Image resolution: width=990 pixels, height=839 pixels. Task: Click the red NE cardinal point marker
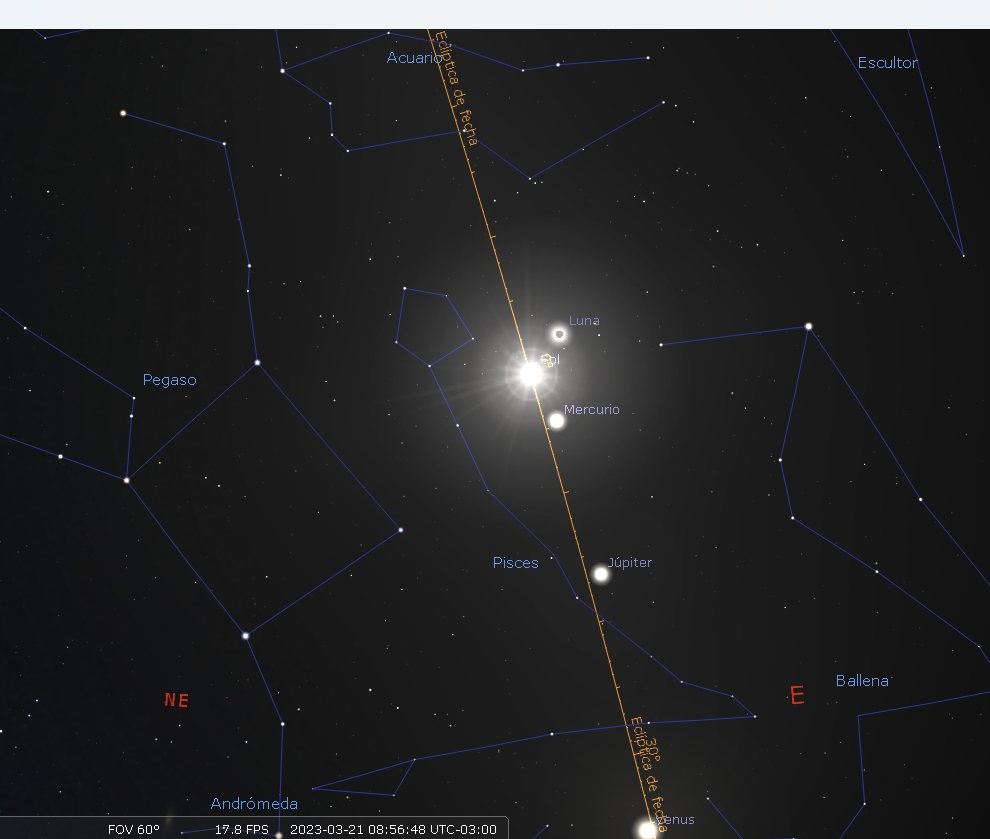[x=177, y=700]
